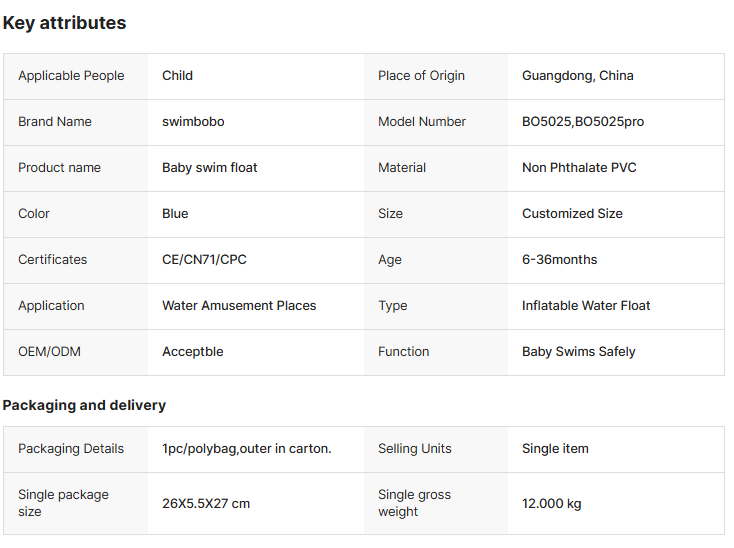Click the Customized Size value
Screen dimensions: 734x548
pyautogui.click(x=572, y=214)
